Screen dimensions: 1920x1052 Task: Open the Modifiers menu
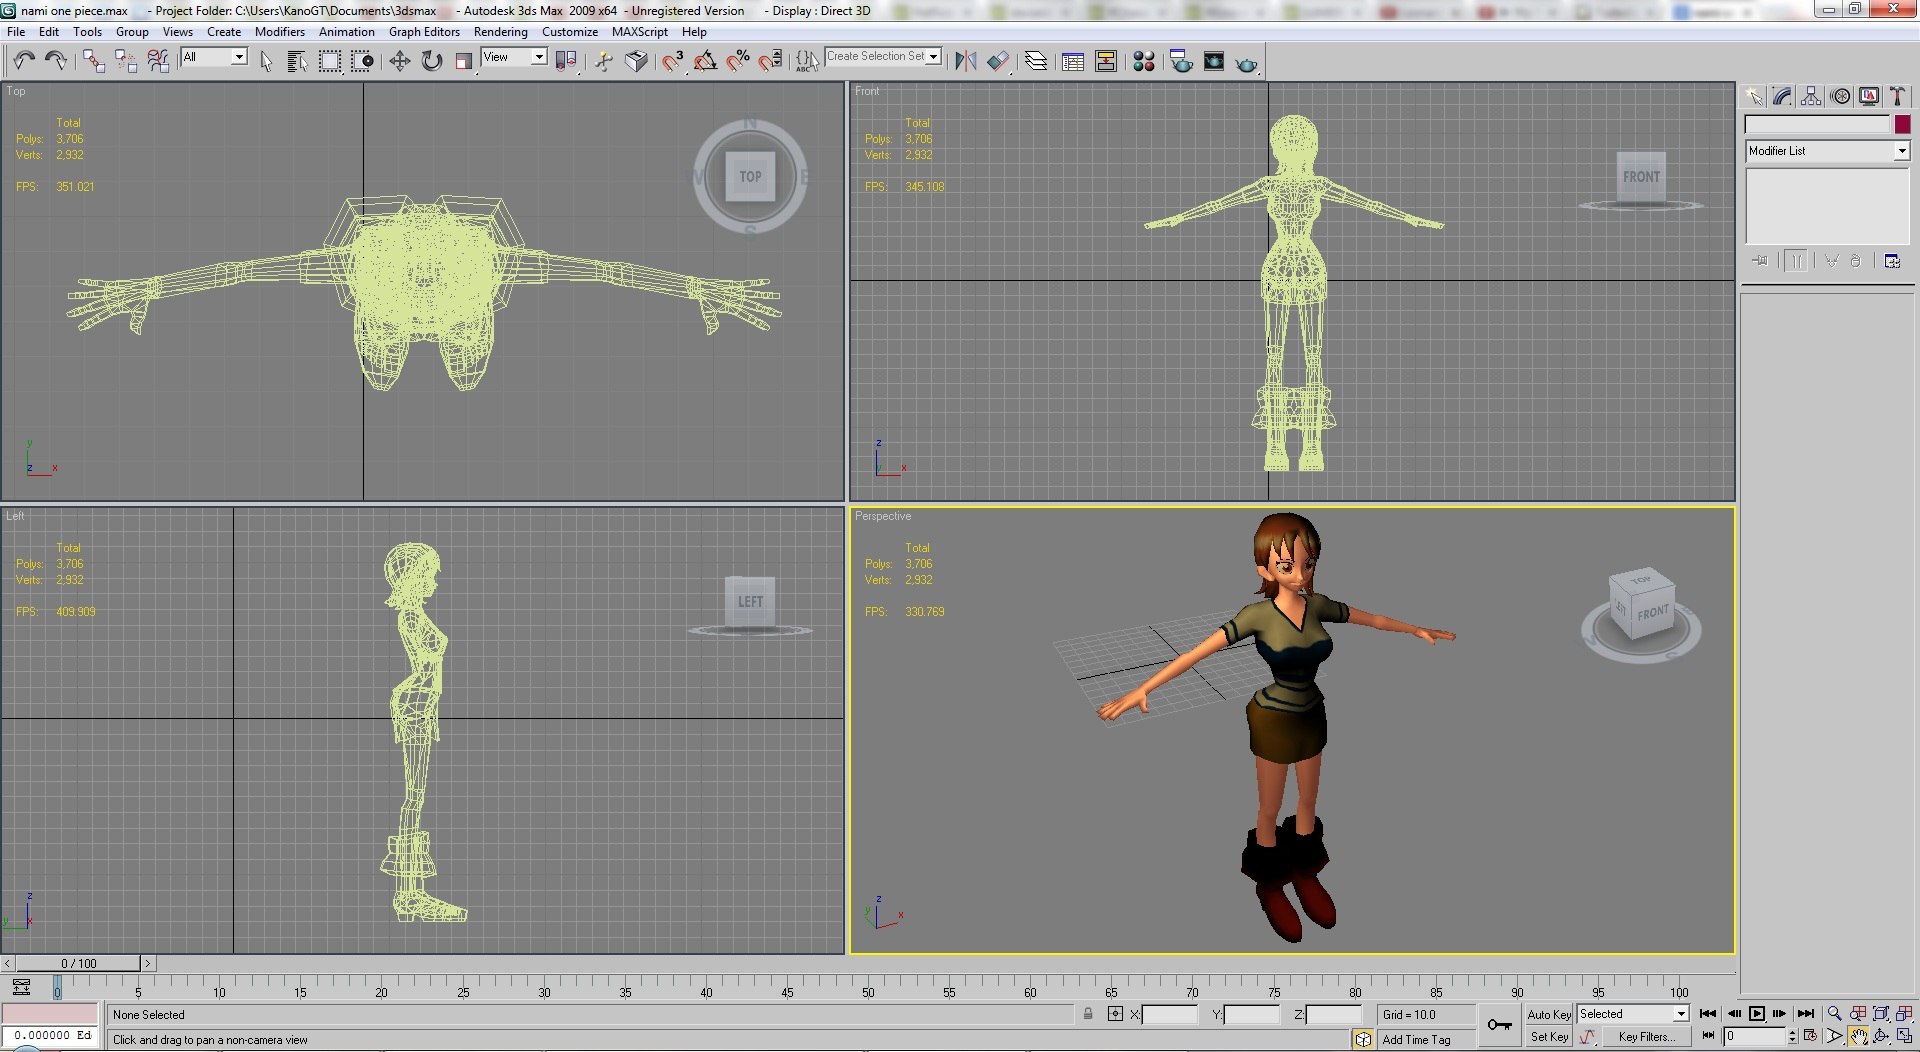[x=280, y=32]
